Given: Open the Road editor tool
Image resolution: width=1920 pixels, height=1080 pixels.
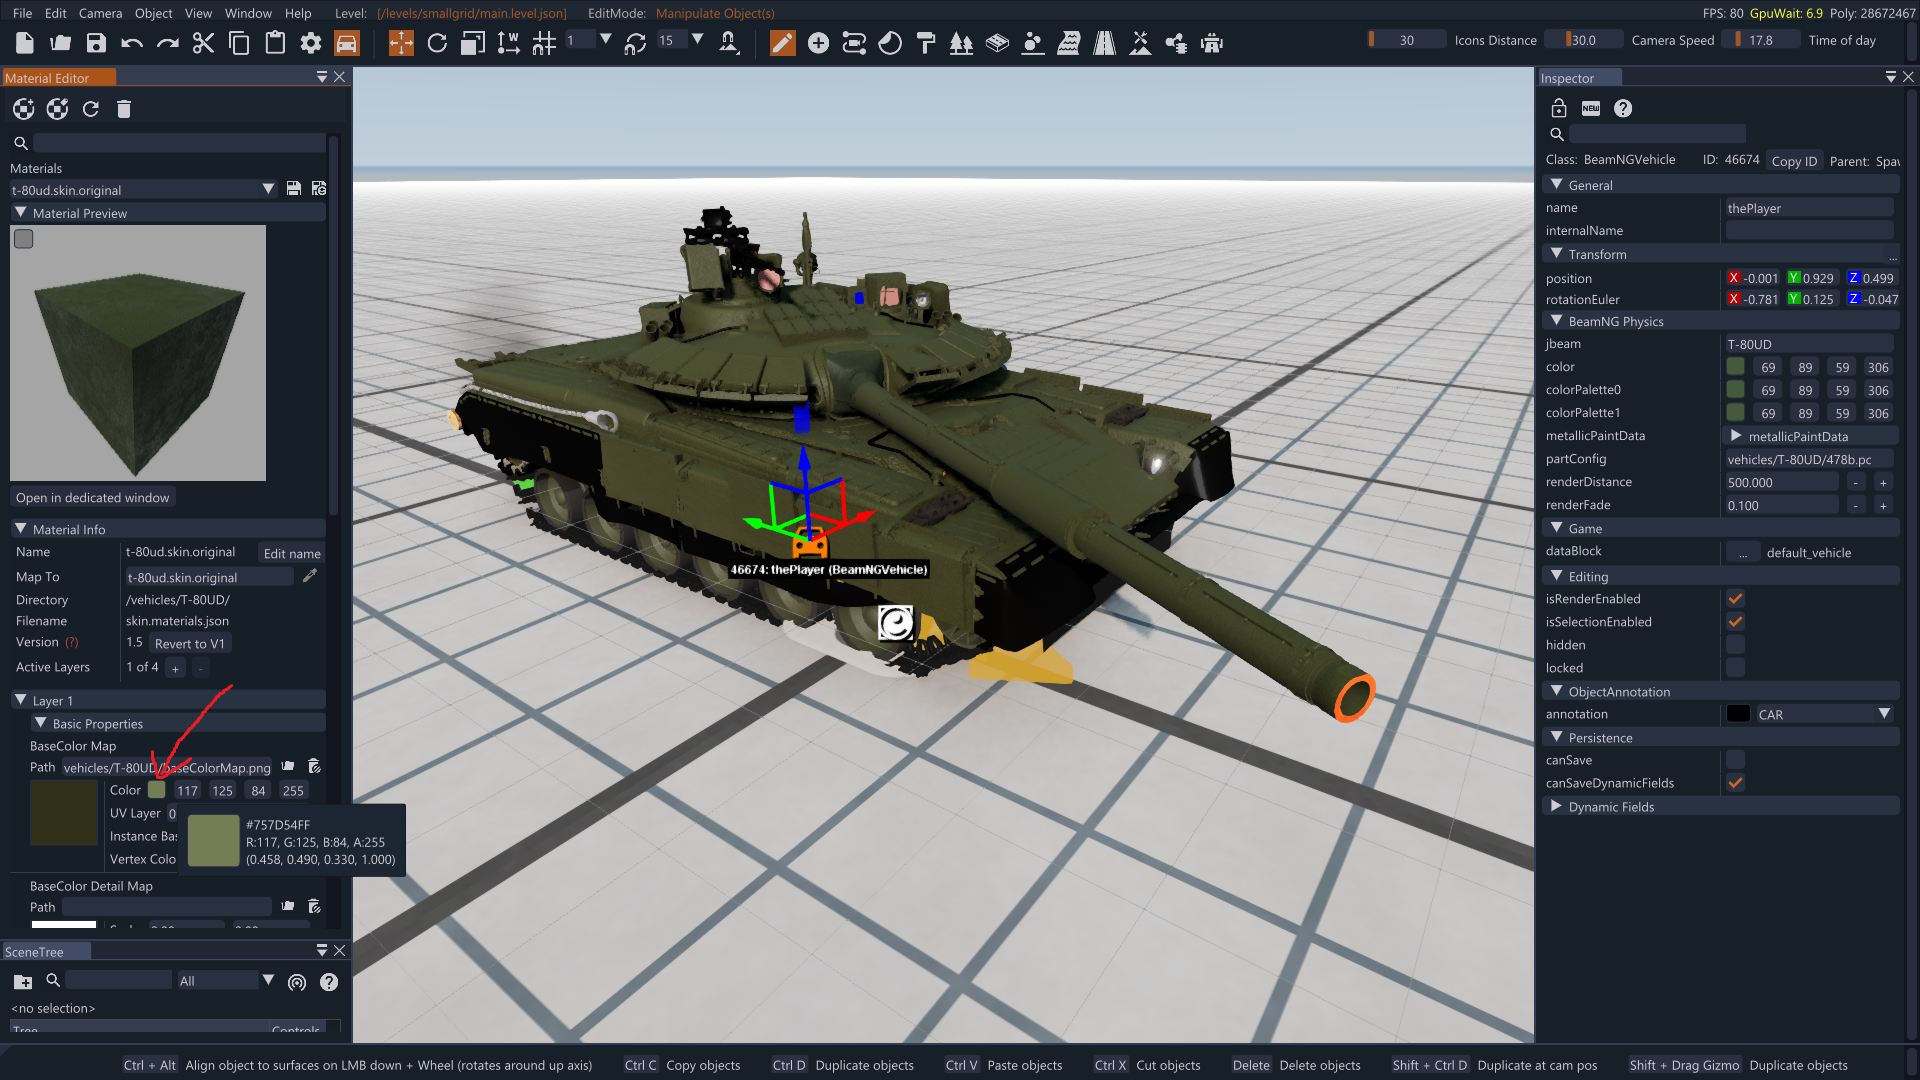Looking at the screenshot, I should pyautogui.click(x=1104, y=43).
